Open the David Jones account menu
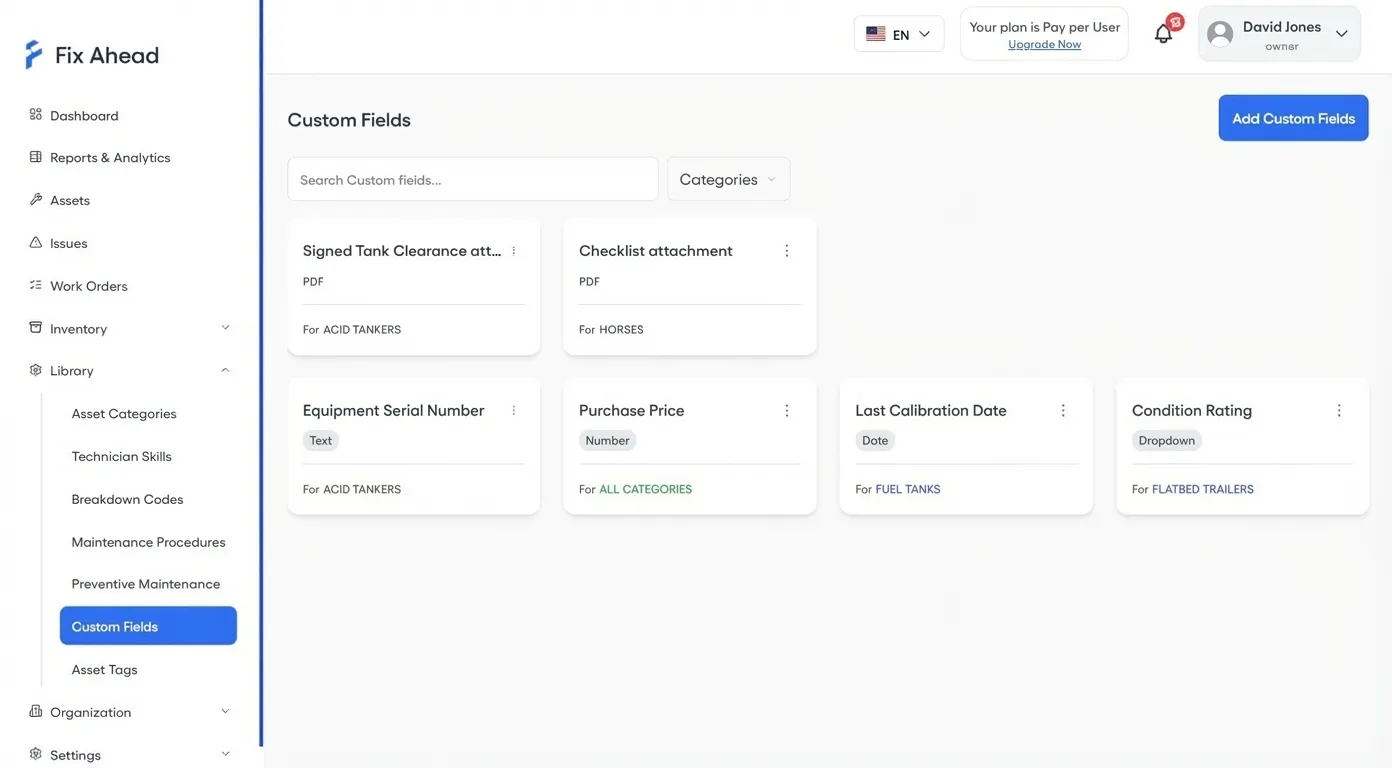Screen dimensions: 1392x768 tap(1279, 33)
